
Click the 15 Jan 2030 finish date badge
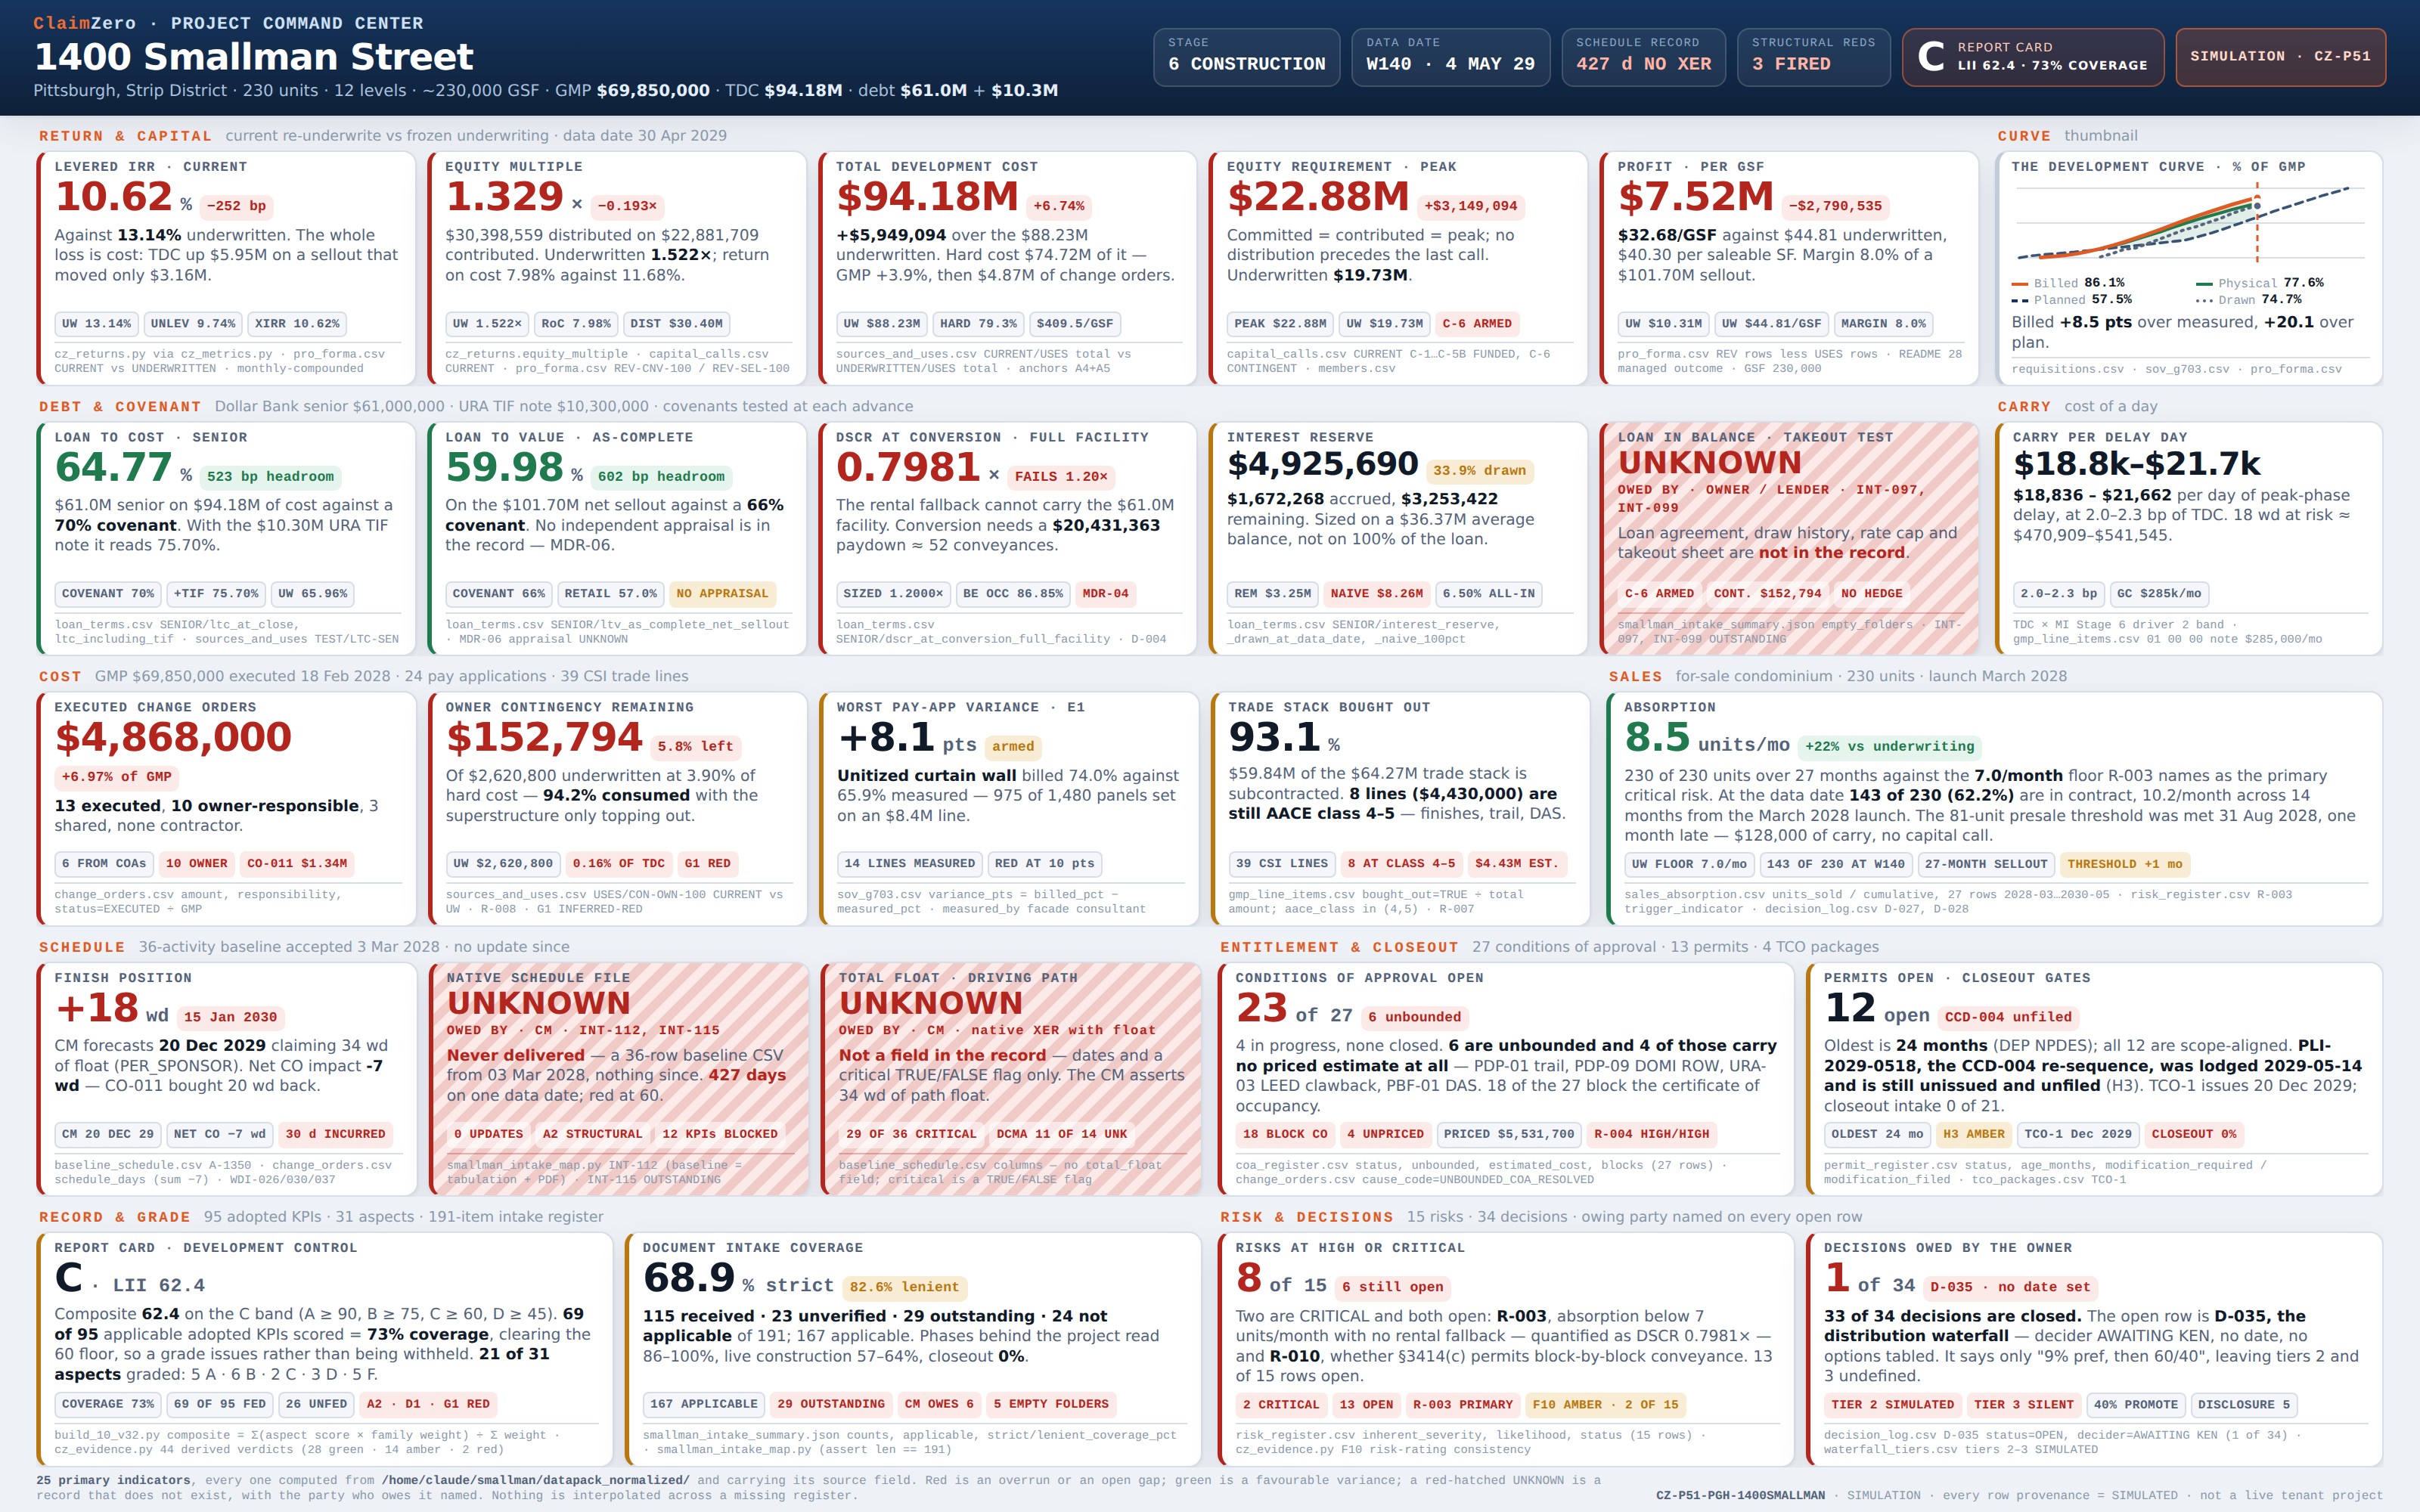point(230,1018)
